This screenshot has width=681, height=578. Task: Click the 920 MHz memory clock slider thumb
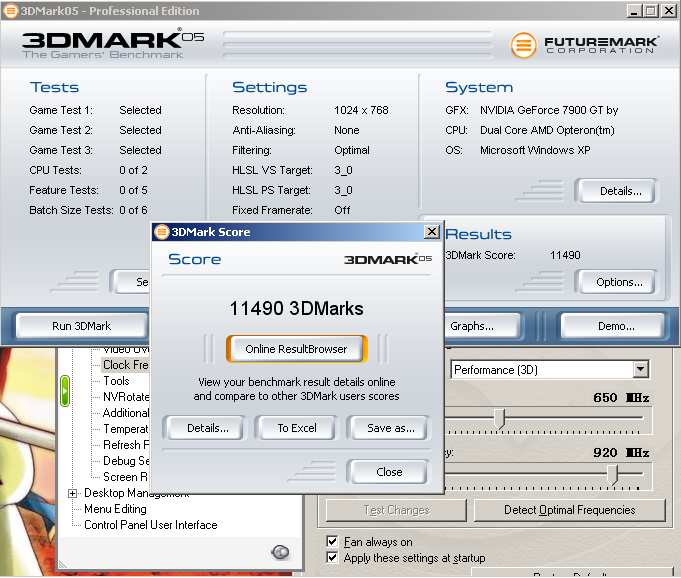[612, 474]
